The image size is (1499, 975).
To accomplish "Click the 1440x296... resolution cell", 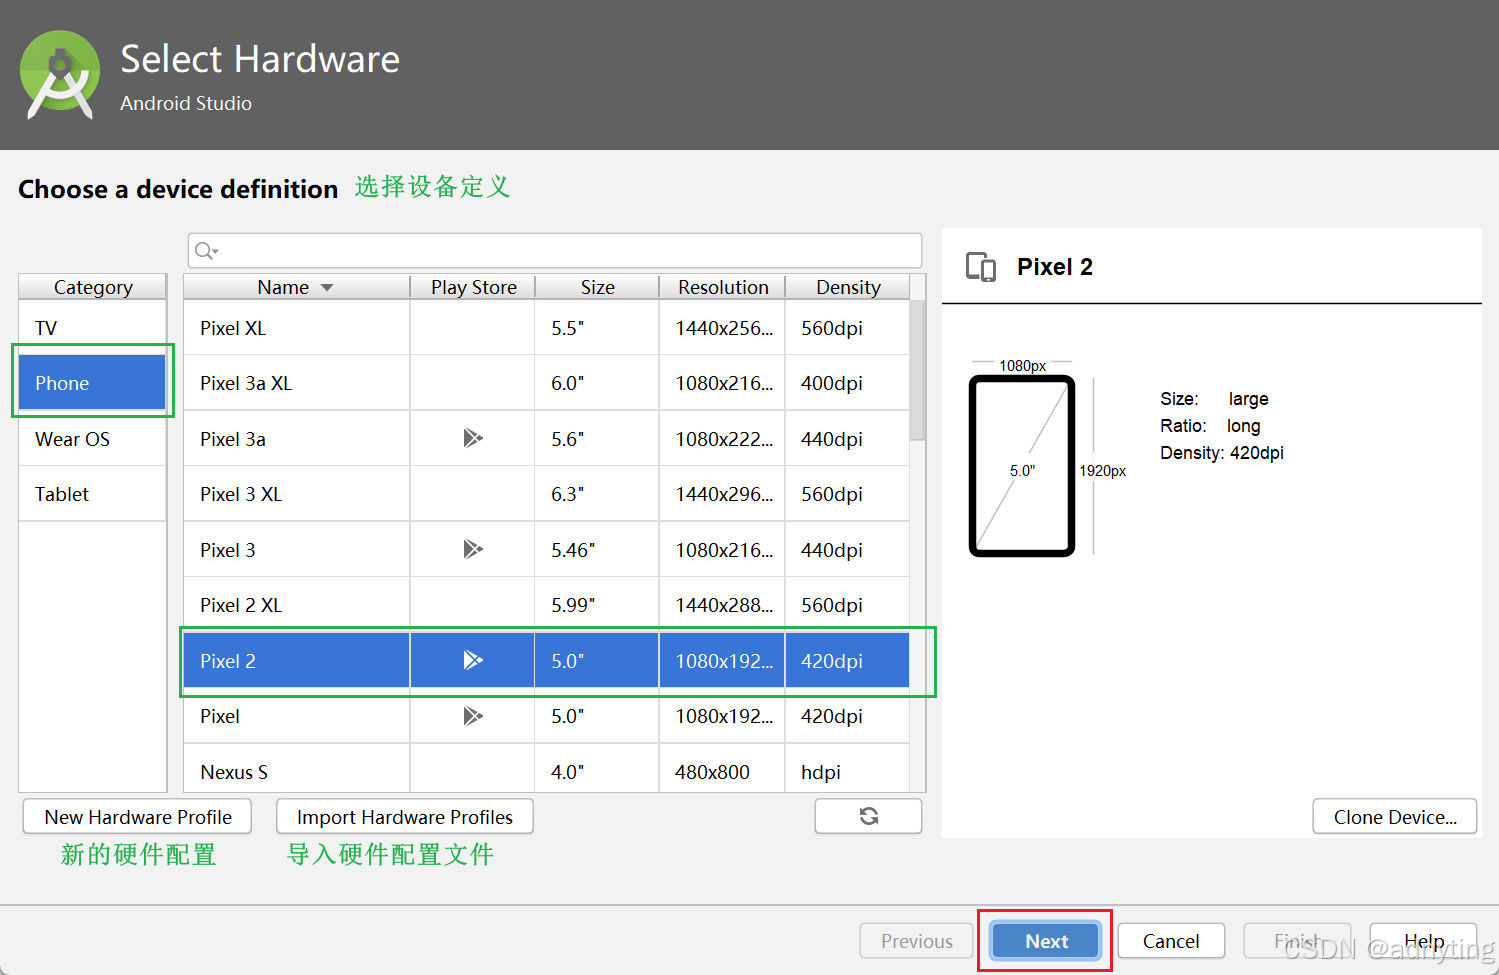I will (722, 494).
